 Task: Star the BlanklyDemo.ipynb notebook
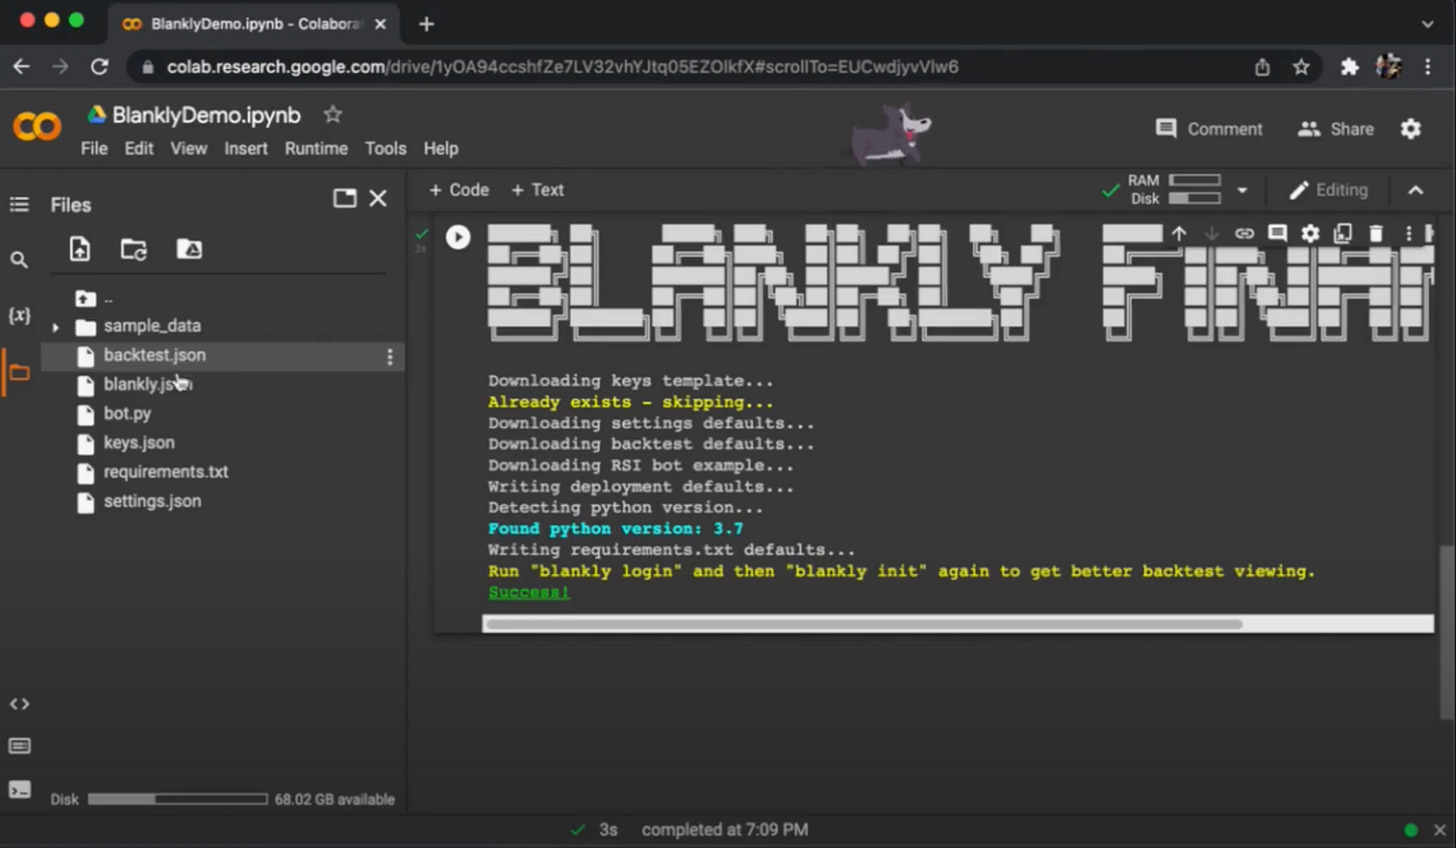click(333, 115)
